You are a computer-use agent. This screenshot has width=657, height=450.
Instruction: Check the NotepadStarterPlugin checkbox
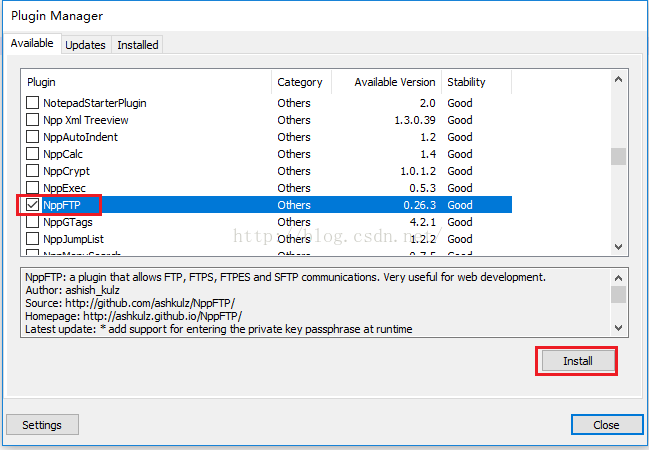click(x=33, y=103)
